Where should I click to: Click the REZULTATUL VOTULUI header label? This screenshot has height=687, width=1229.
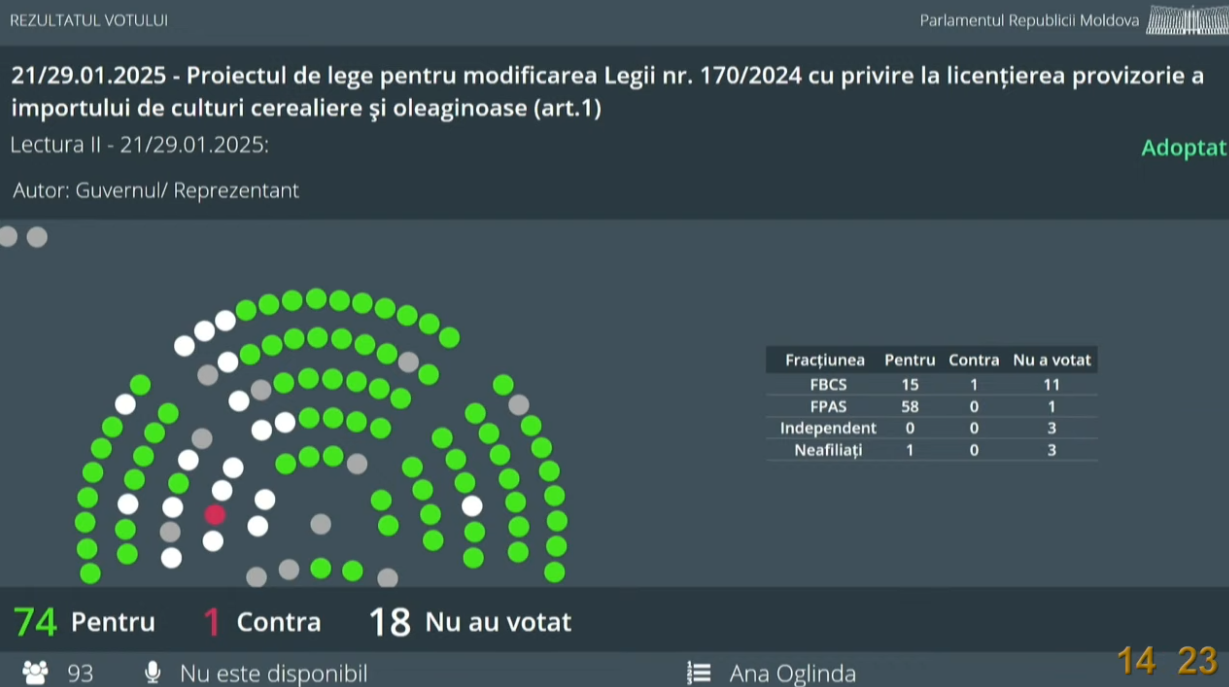click(x=89, y=20)
